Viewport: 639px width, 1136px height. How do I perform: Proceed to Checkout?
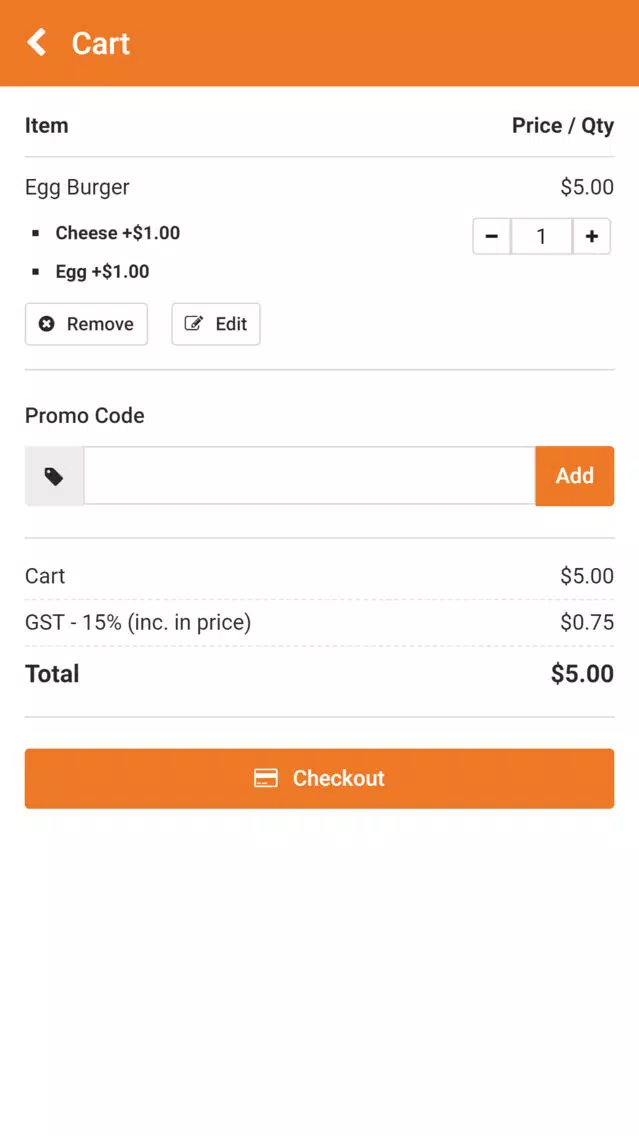[x=320, y=778]
